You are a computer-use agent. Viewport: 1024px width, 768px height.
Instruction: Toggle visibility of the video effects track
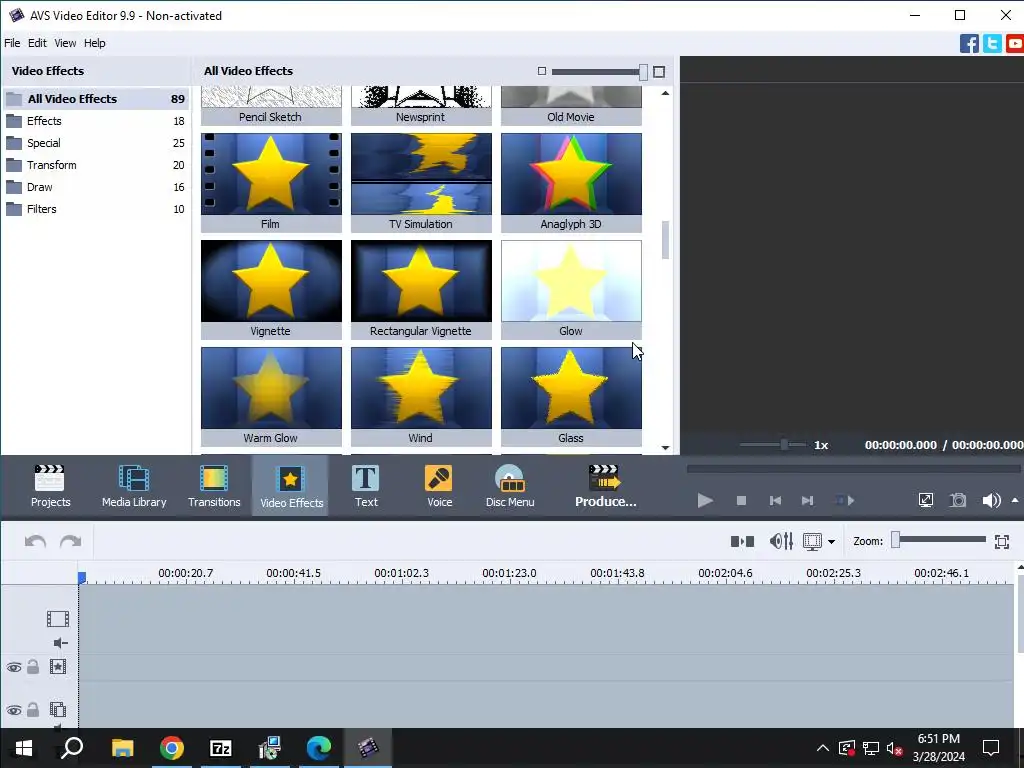click(x=14, y=667)
